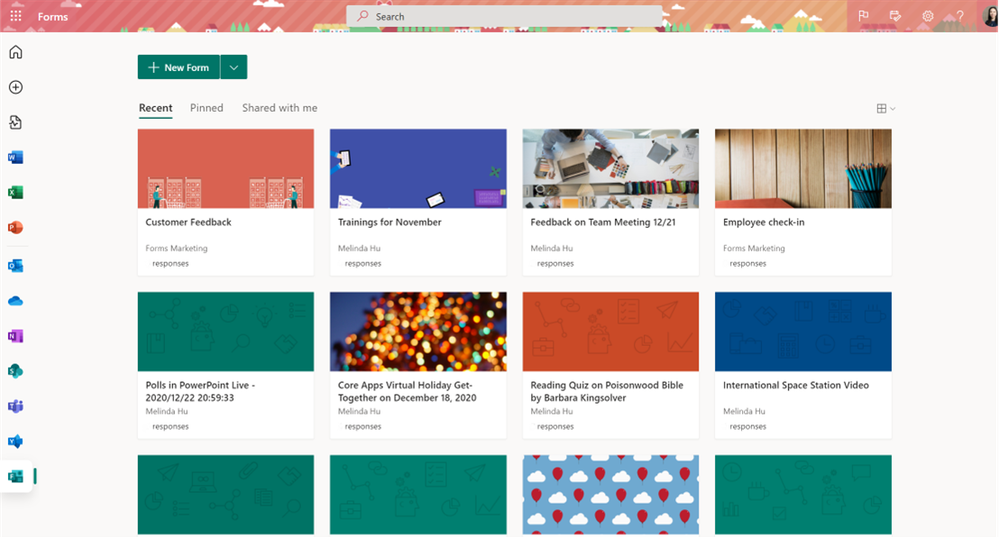The width and height of the screenshot is (999, 537).
Task: Open My Content icon in sidebar
Action: coord(16,122)
